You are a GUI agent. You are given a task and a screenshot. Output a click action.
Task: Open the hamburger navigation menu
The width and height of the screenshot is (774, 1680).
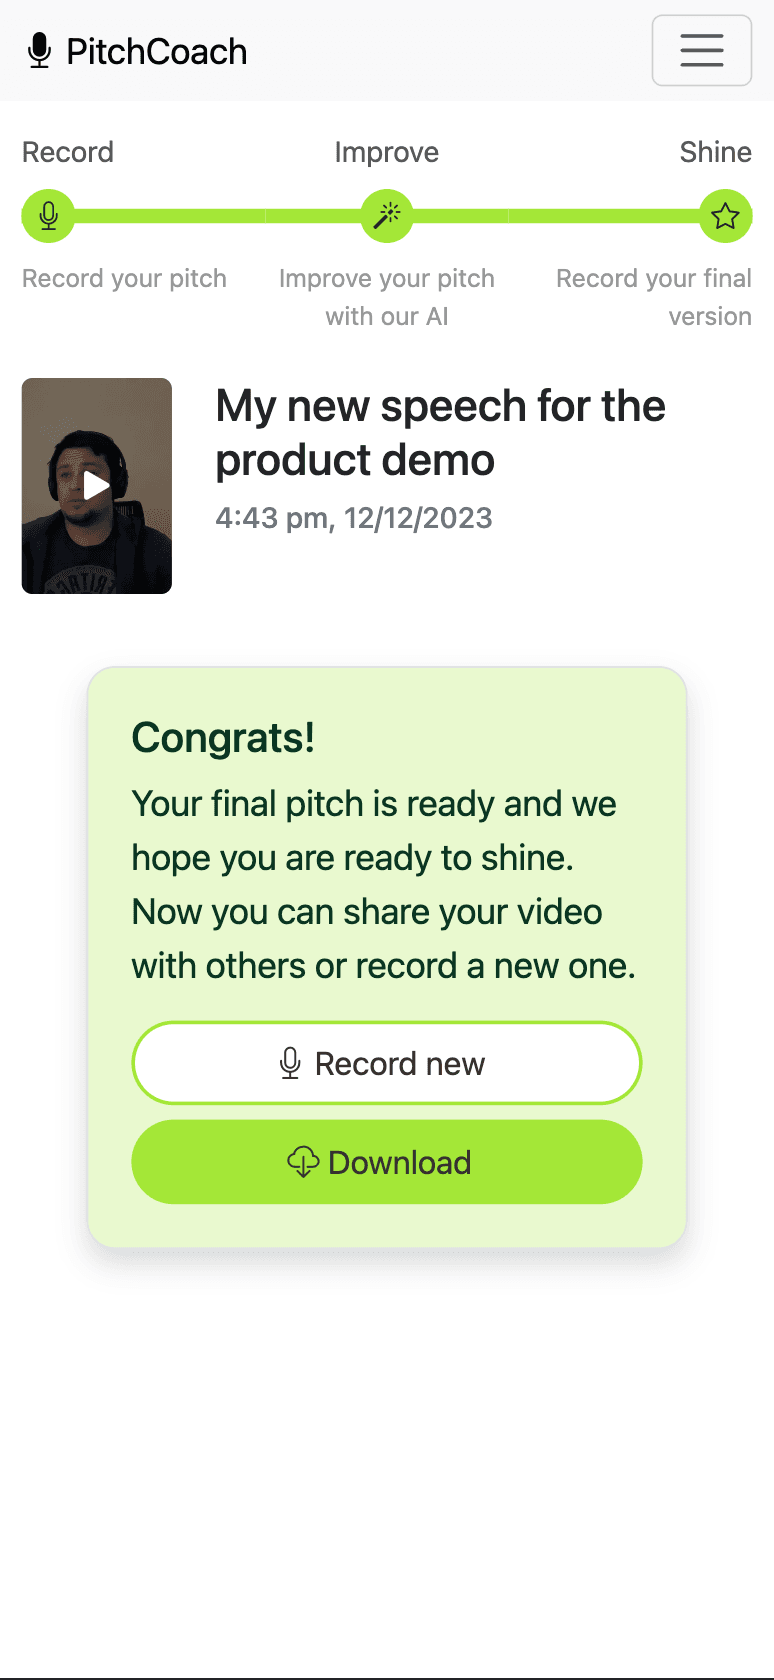701,50
